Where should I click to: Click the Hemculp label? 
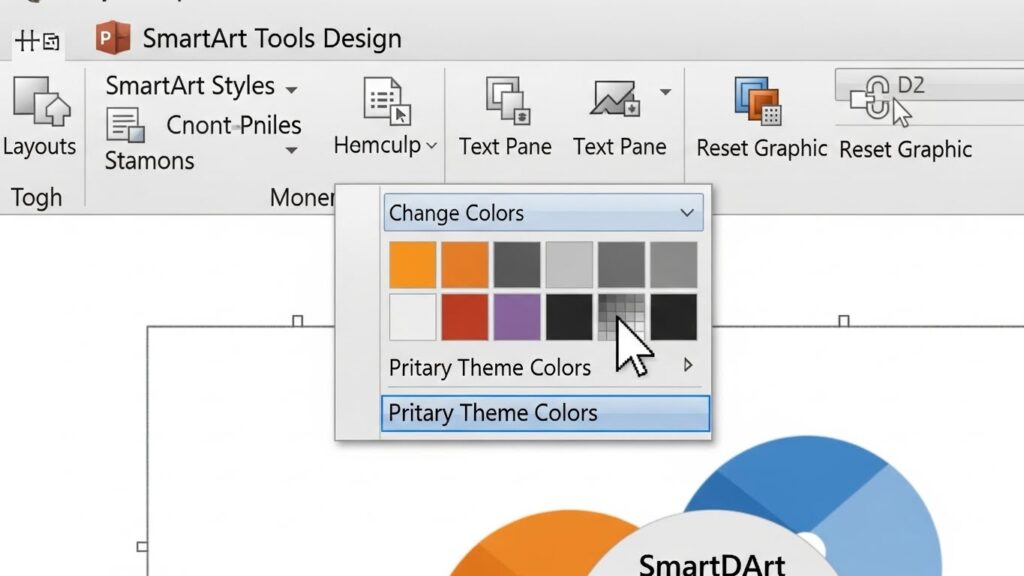point(377,145)
